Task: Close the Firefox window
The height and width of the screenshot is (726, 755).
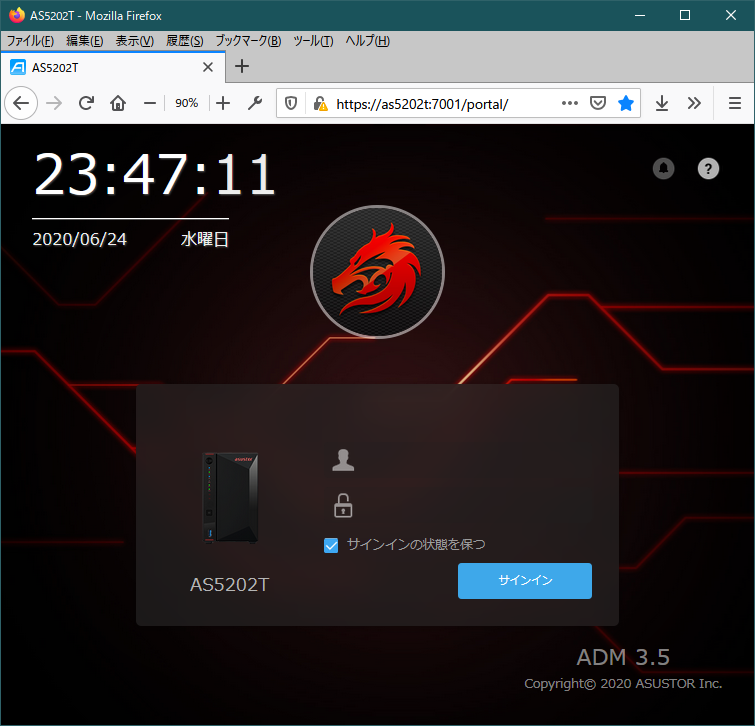Action: [730, 15]
